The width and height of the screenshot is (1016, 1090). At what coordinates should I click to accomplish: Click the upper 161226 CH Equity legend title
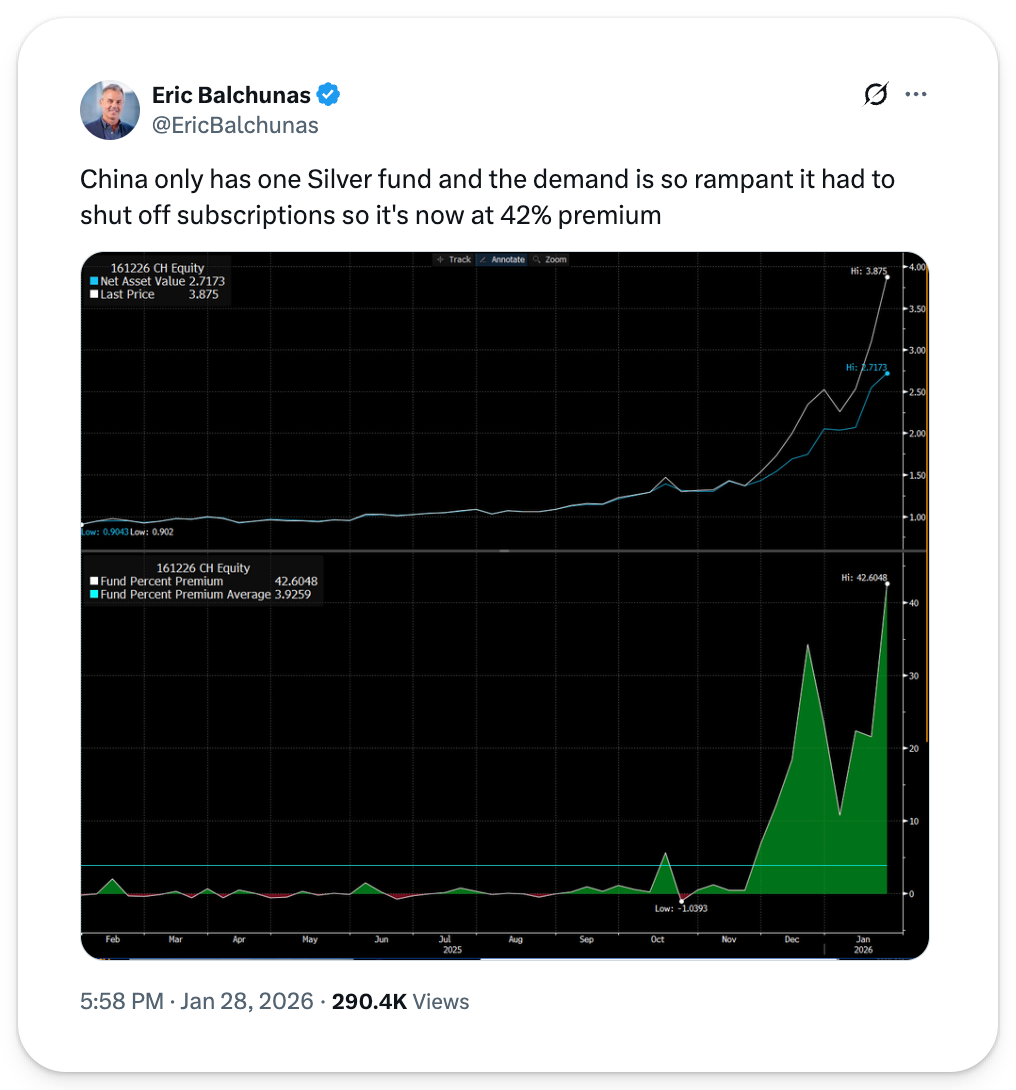pyautogui.click(x=160, y=268)
